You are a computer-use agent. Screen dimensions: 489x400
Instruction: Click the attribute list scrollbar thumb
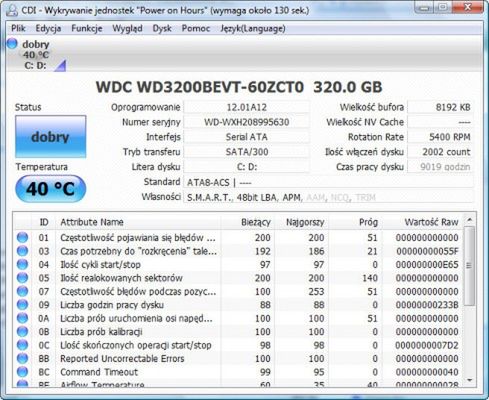(469, 266)
